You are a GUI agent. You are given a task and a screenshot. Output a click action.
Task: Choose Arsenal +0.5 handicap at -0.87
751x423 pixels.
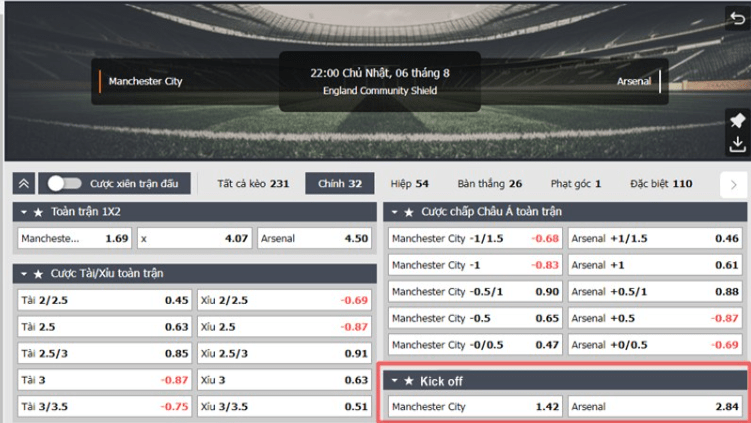tap(655, 318)
